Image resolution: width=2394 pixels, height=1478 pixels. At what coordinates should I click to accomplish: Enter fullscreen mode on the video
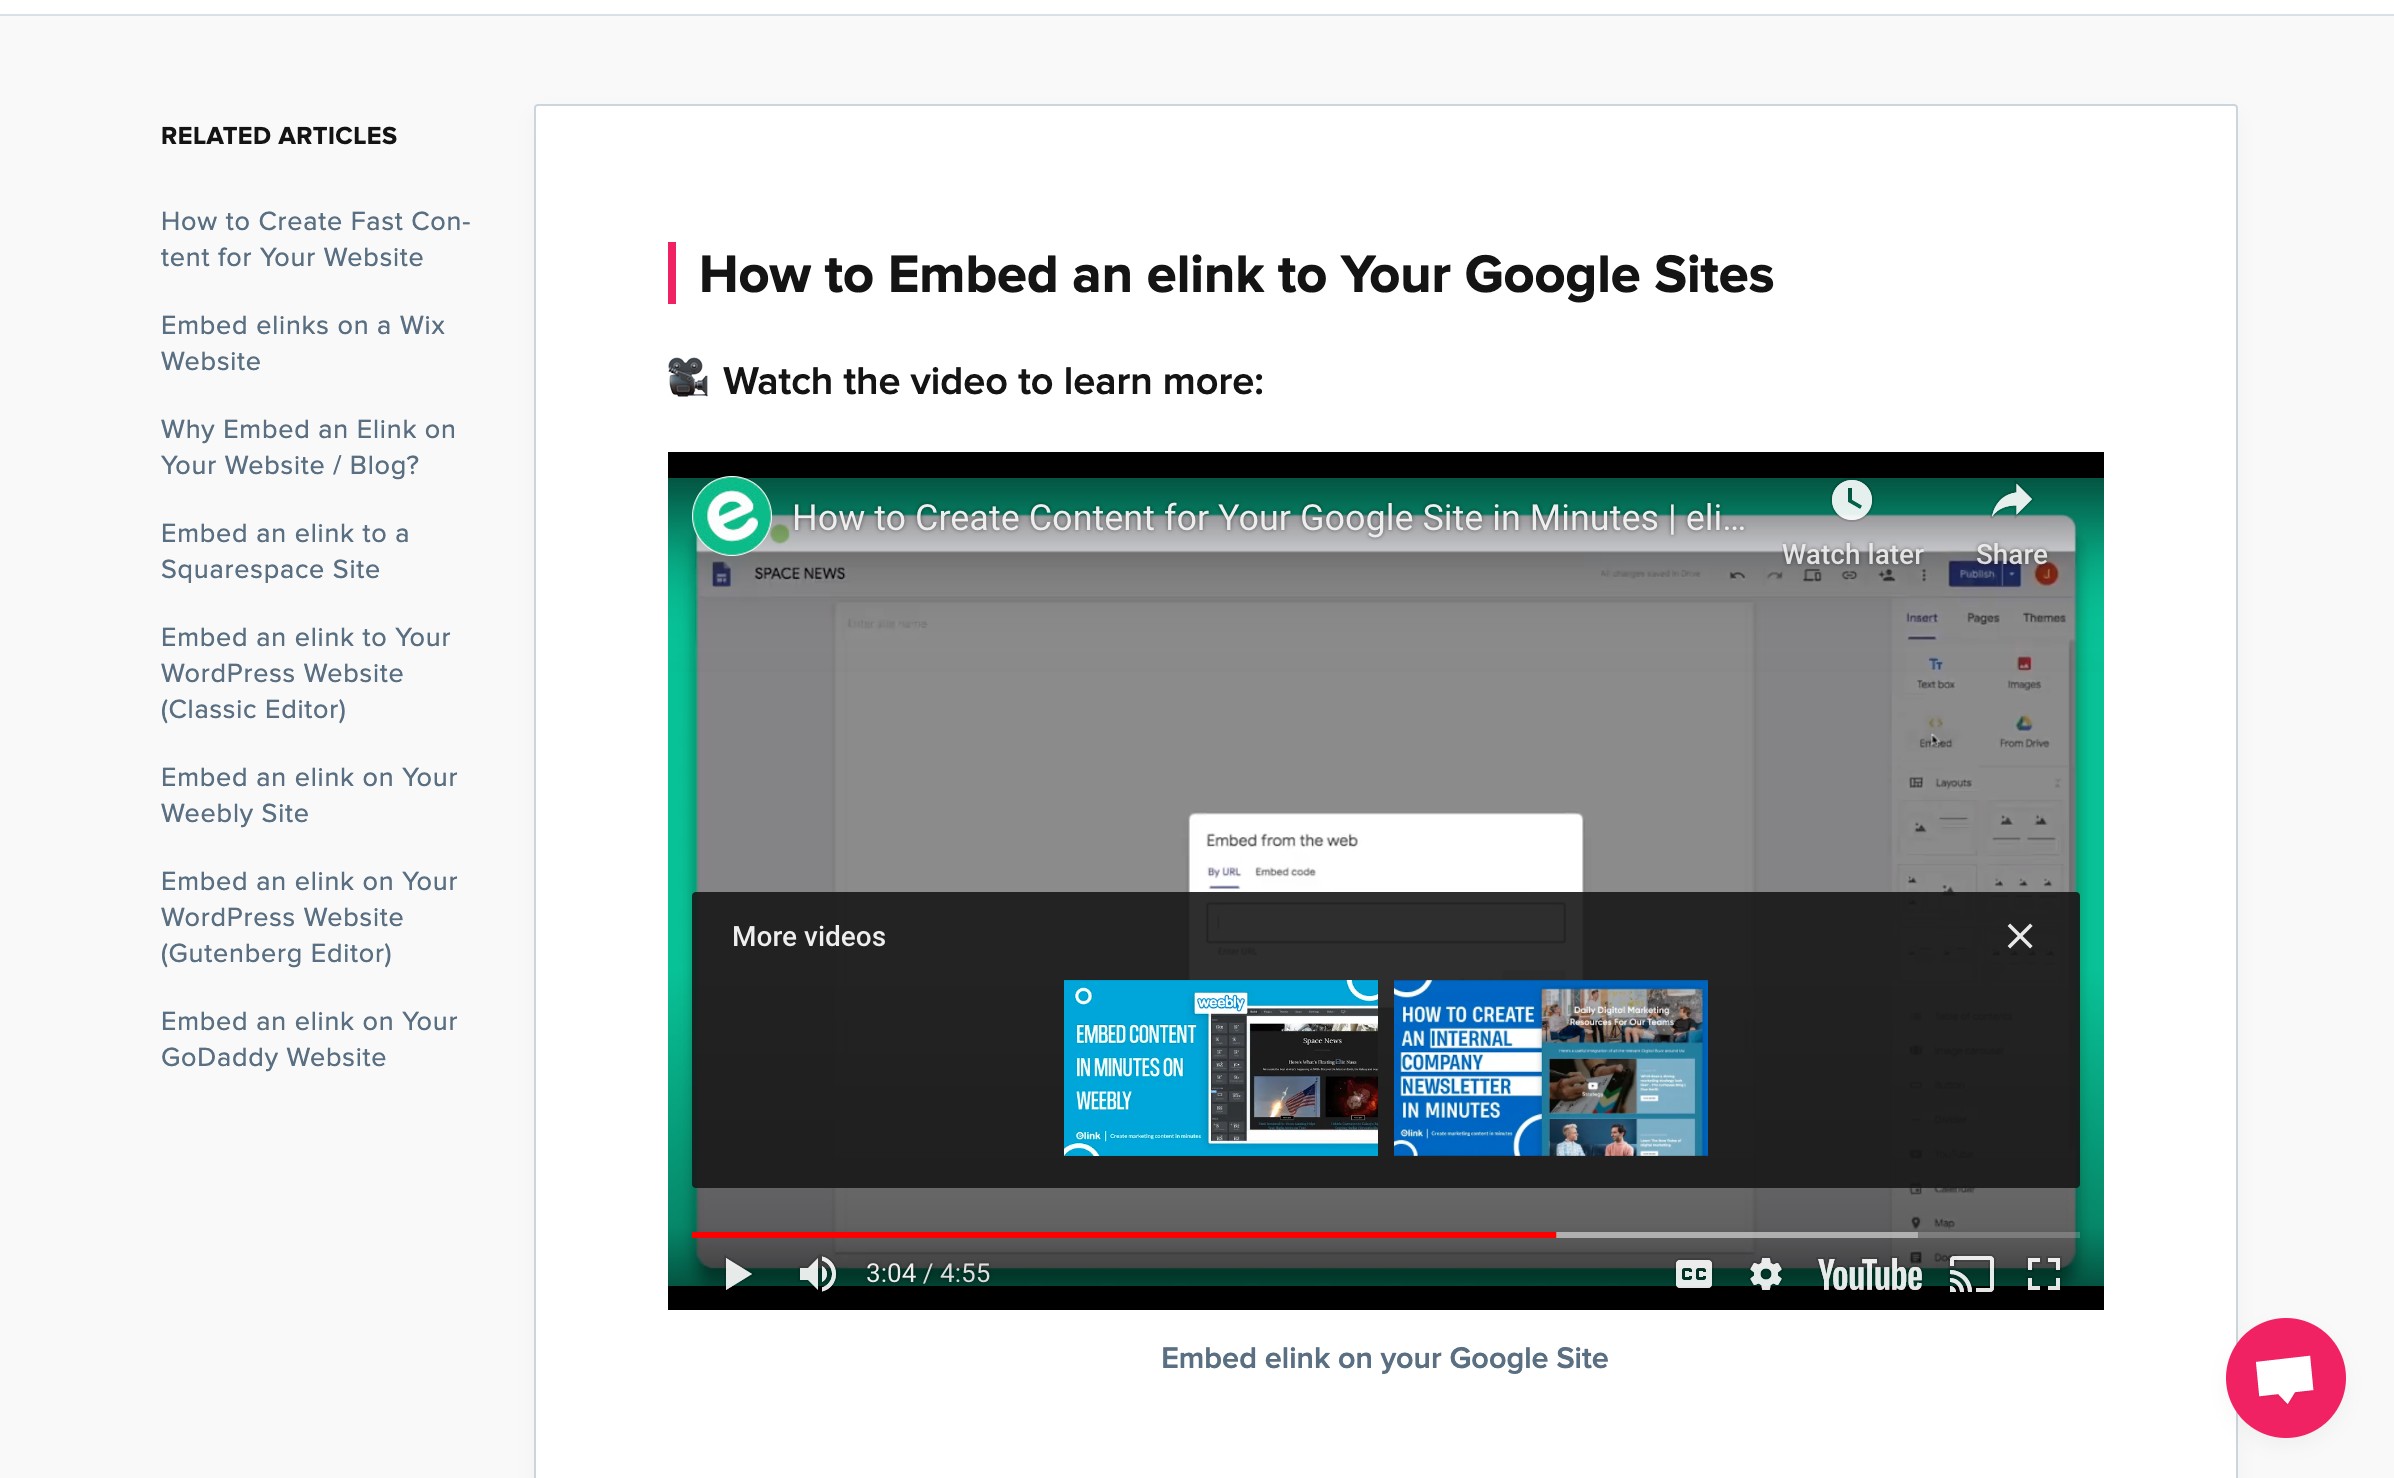2043,1274
